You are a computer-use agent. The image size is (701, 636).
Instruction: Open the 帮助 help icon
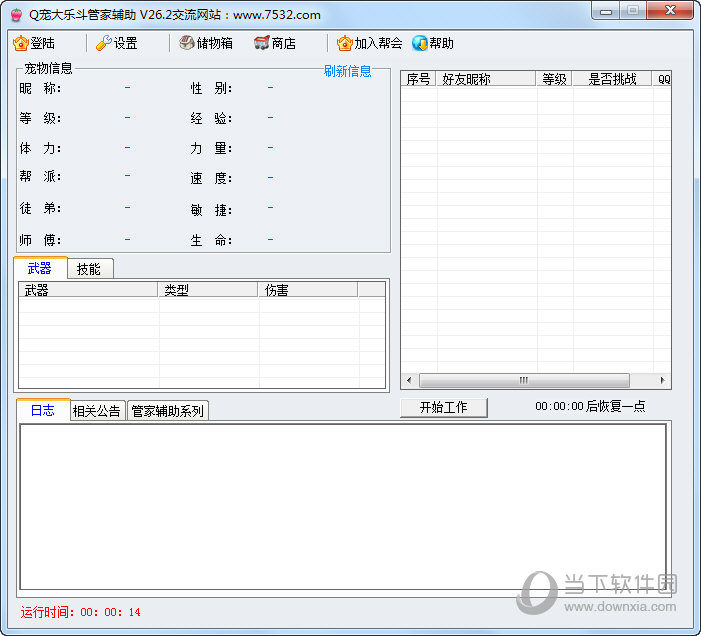click(420, 43)
